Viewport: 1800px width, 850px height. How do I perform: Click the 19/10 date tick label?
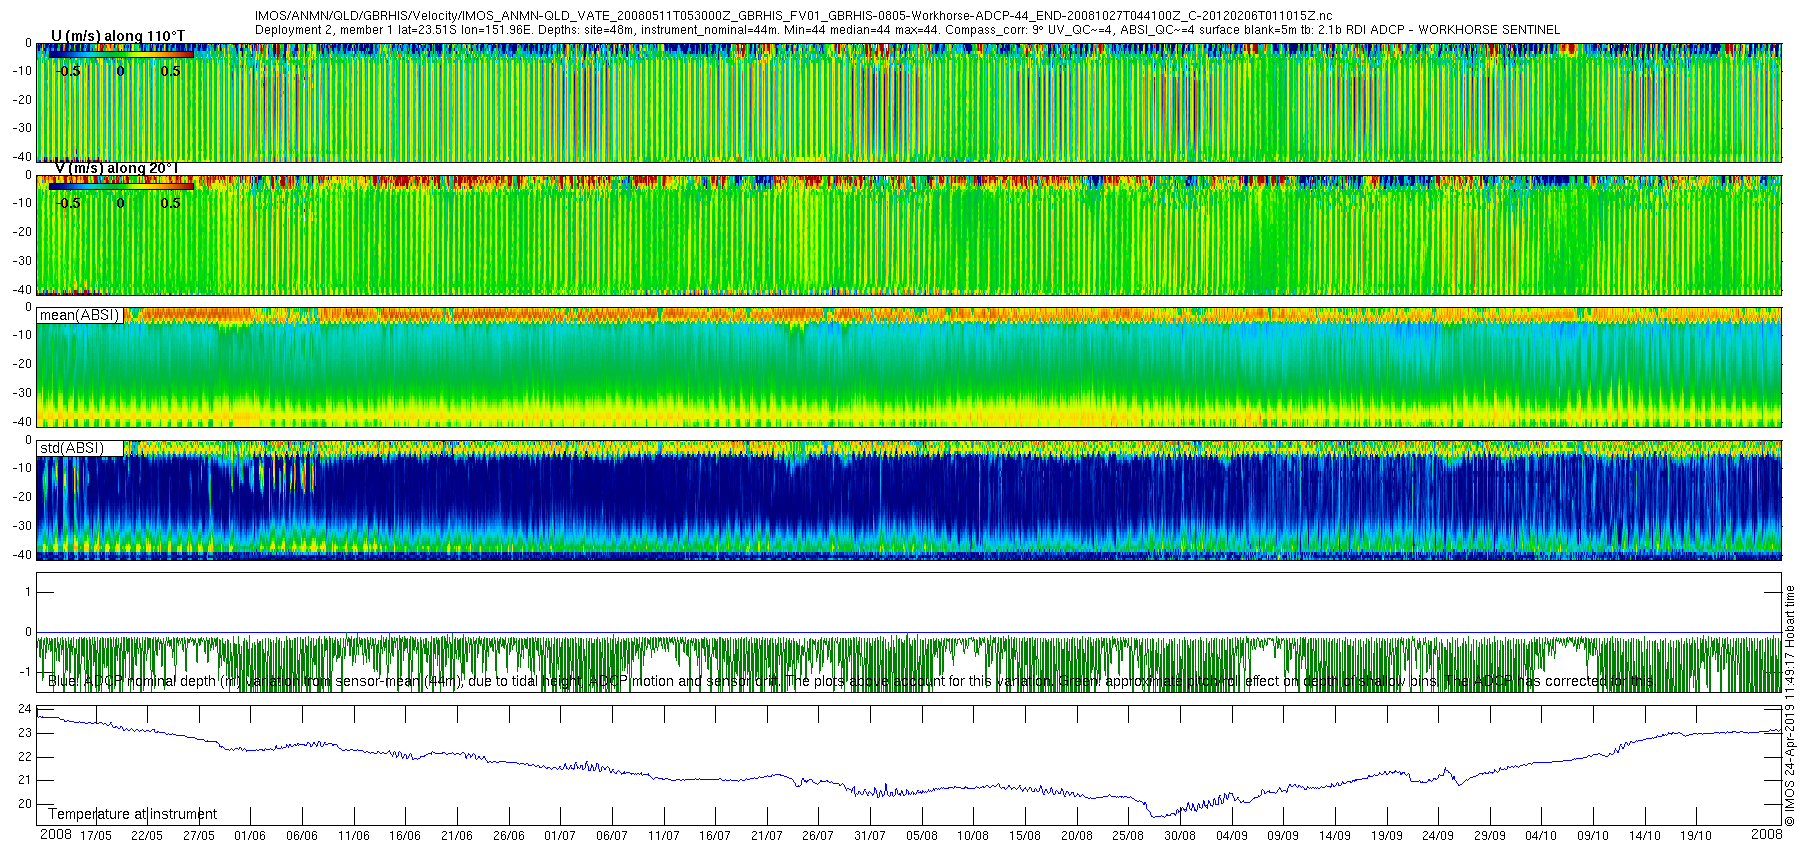[x=1696, y=836]
